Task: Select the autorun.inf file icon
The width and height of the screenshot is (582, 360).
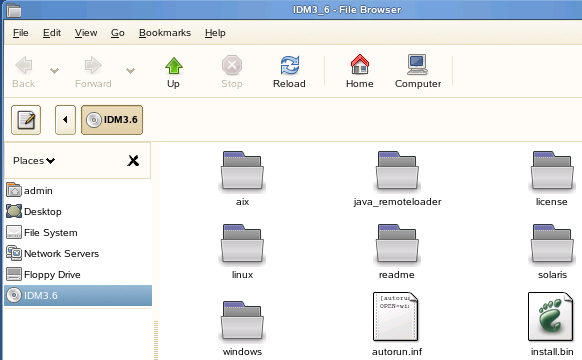Action: (396, 317)
